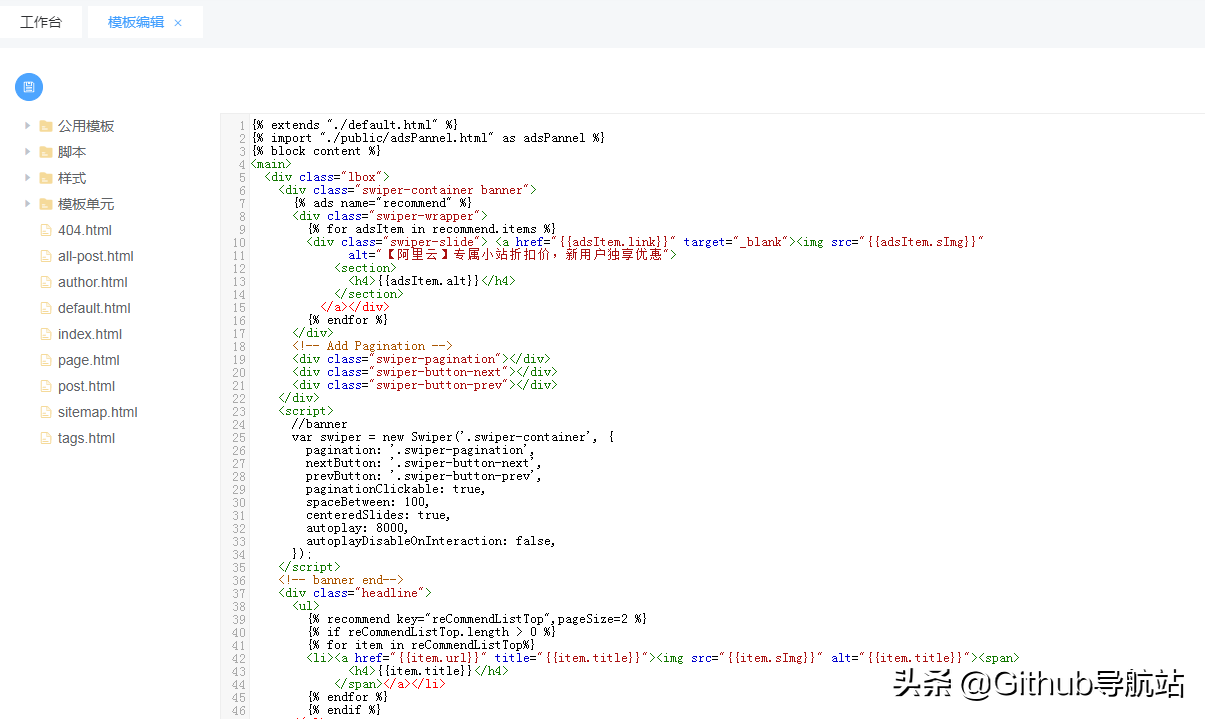Click the 模板单元 folder icon
The image size is (1205, 719).
[46, 204]
